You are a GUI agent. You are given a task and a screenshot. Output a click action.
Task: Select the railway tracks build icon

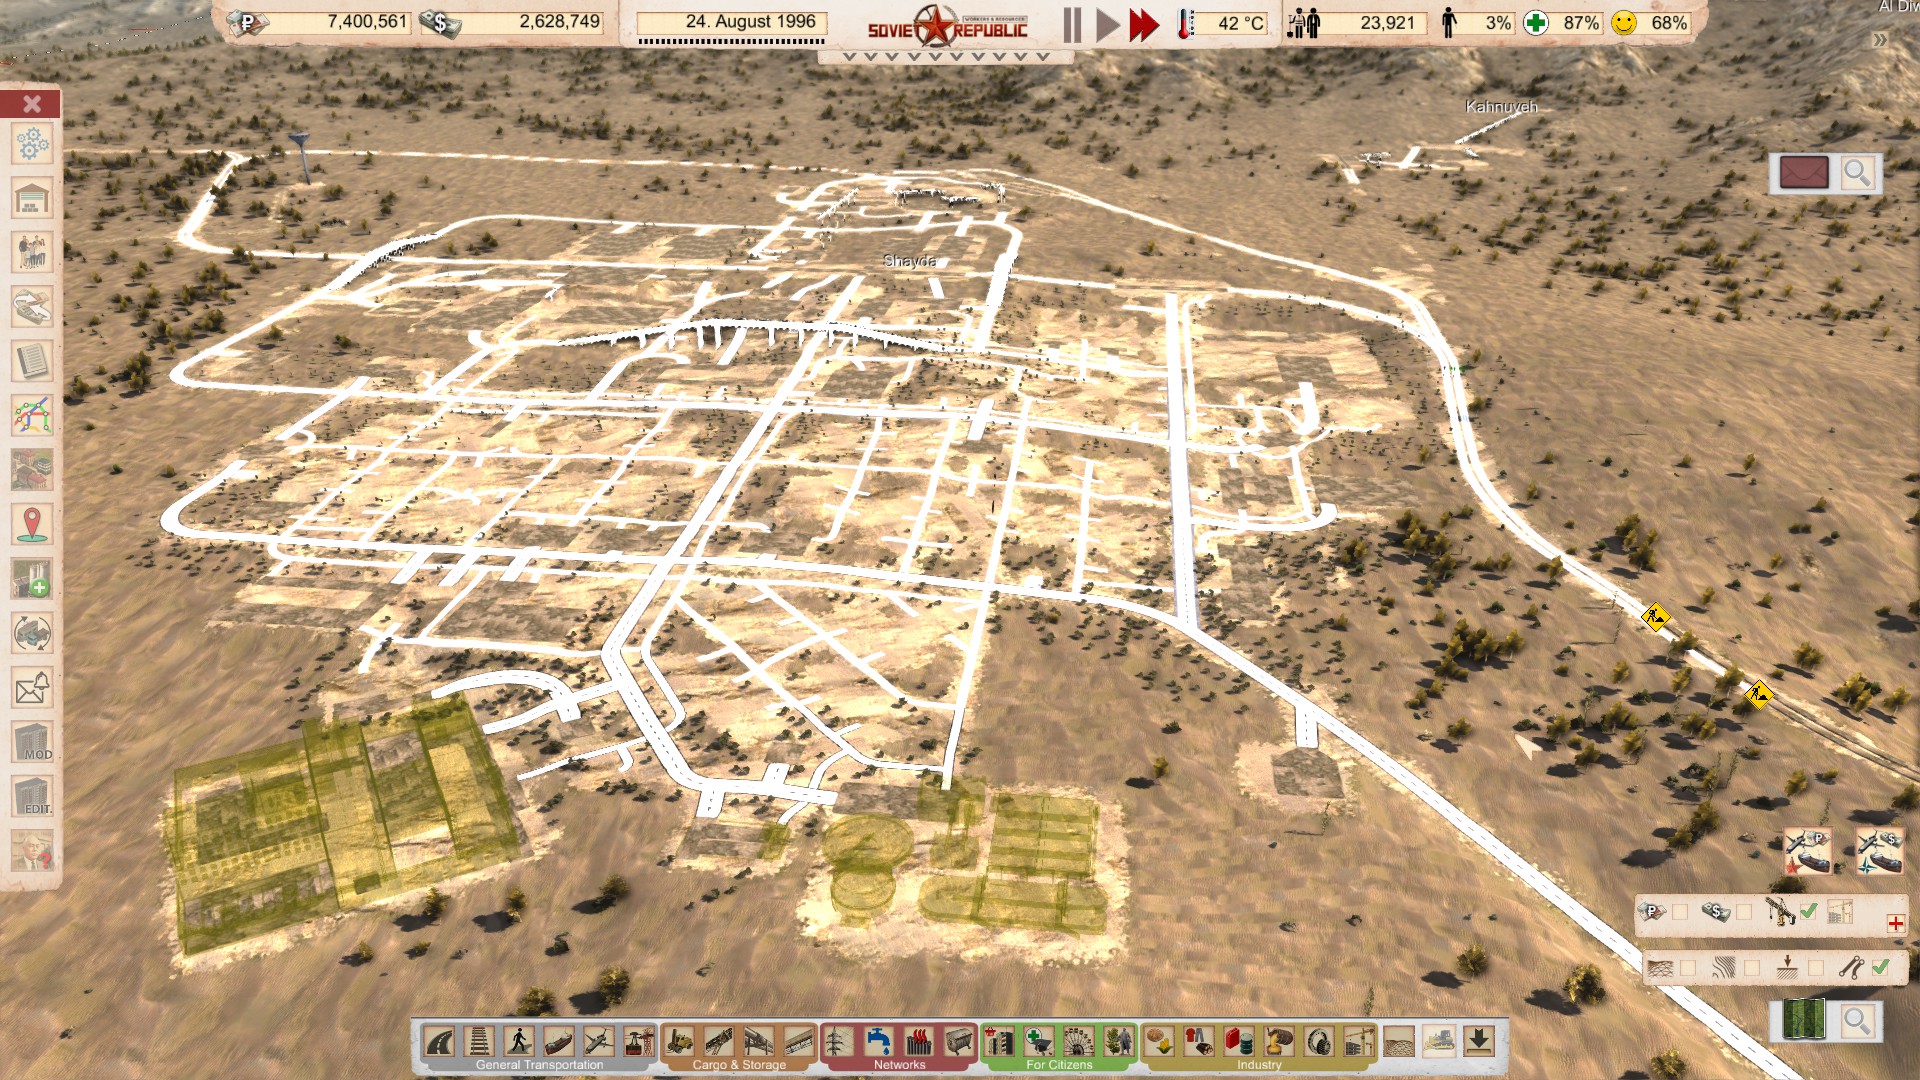pos(479,1042)
